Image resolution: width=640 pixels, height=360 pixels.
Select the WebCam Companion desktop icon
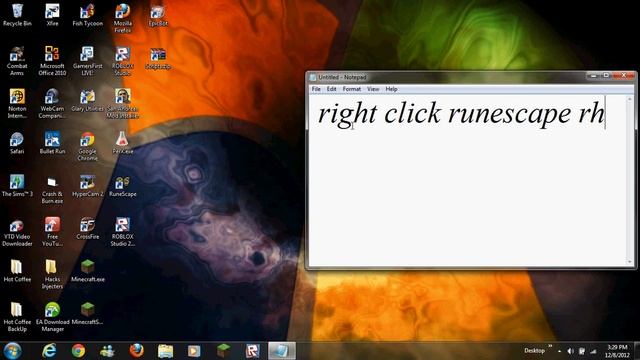[x=52, y=104]
